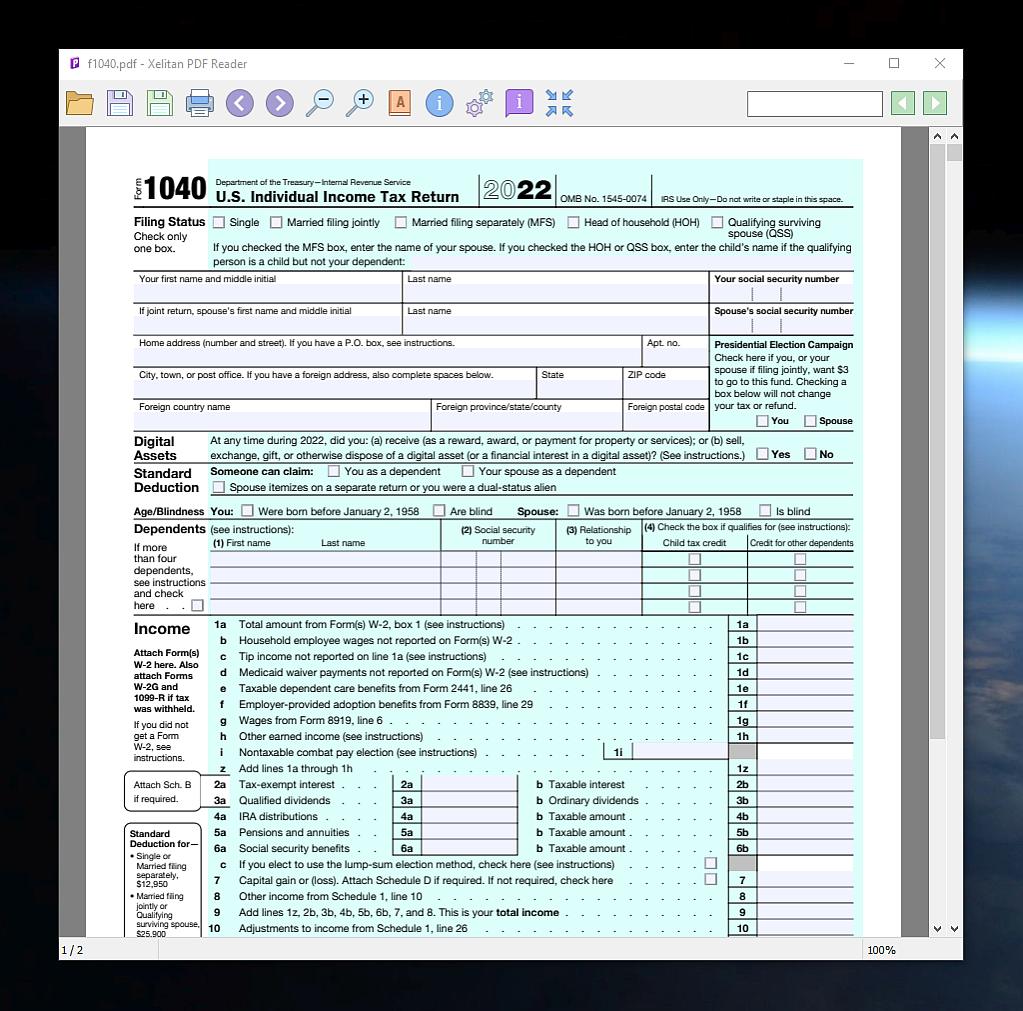This screenshot has height=1011, width=1023.
Task: Click the line 9 total income field
Action: [805, 912]
